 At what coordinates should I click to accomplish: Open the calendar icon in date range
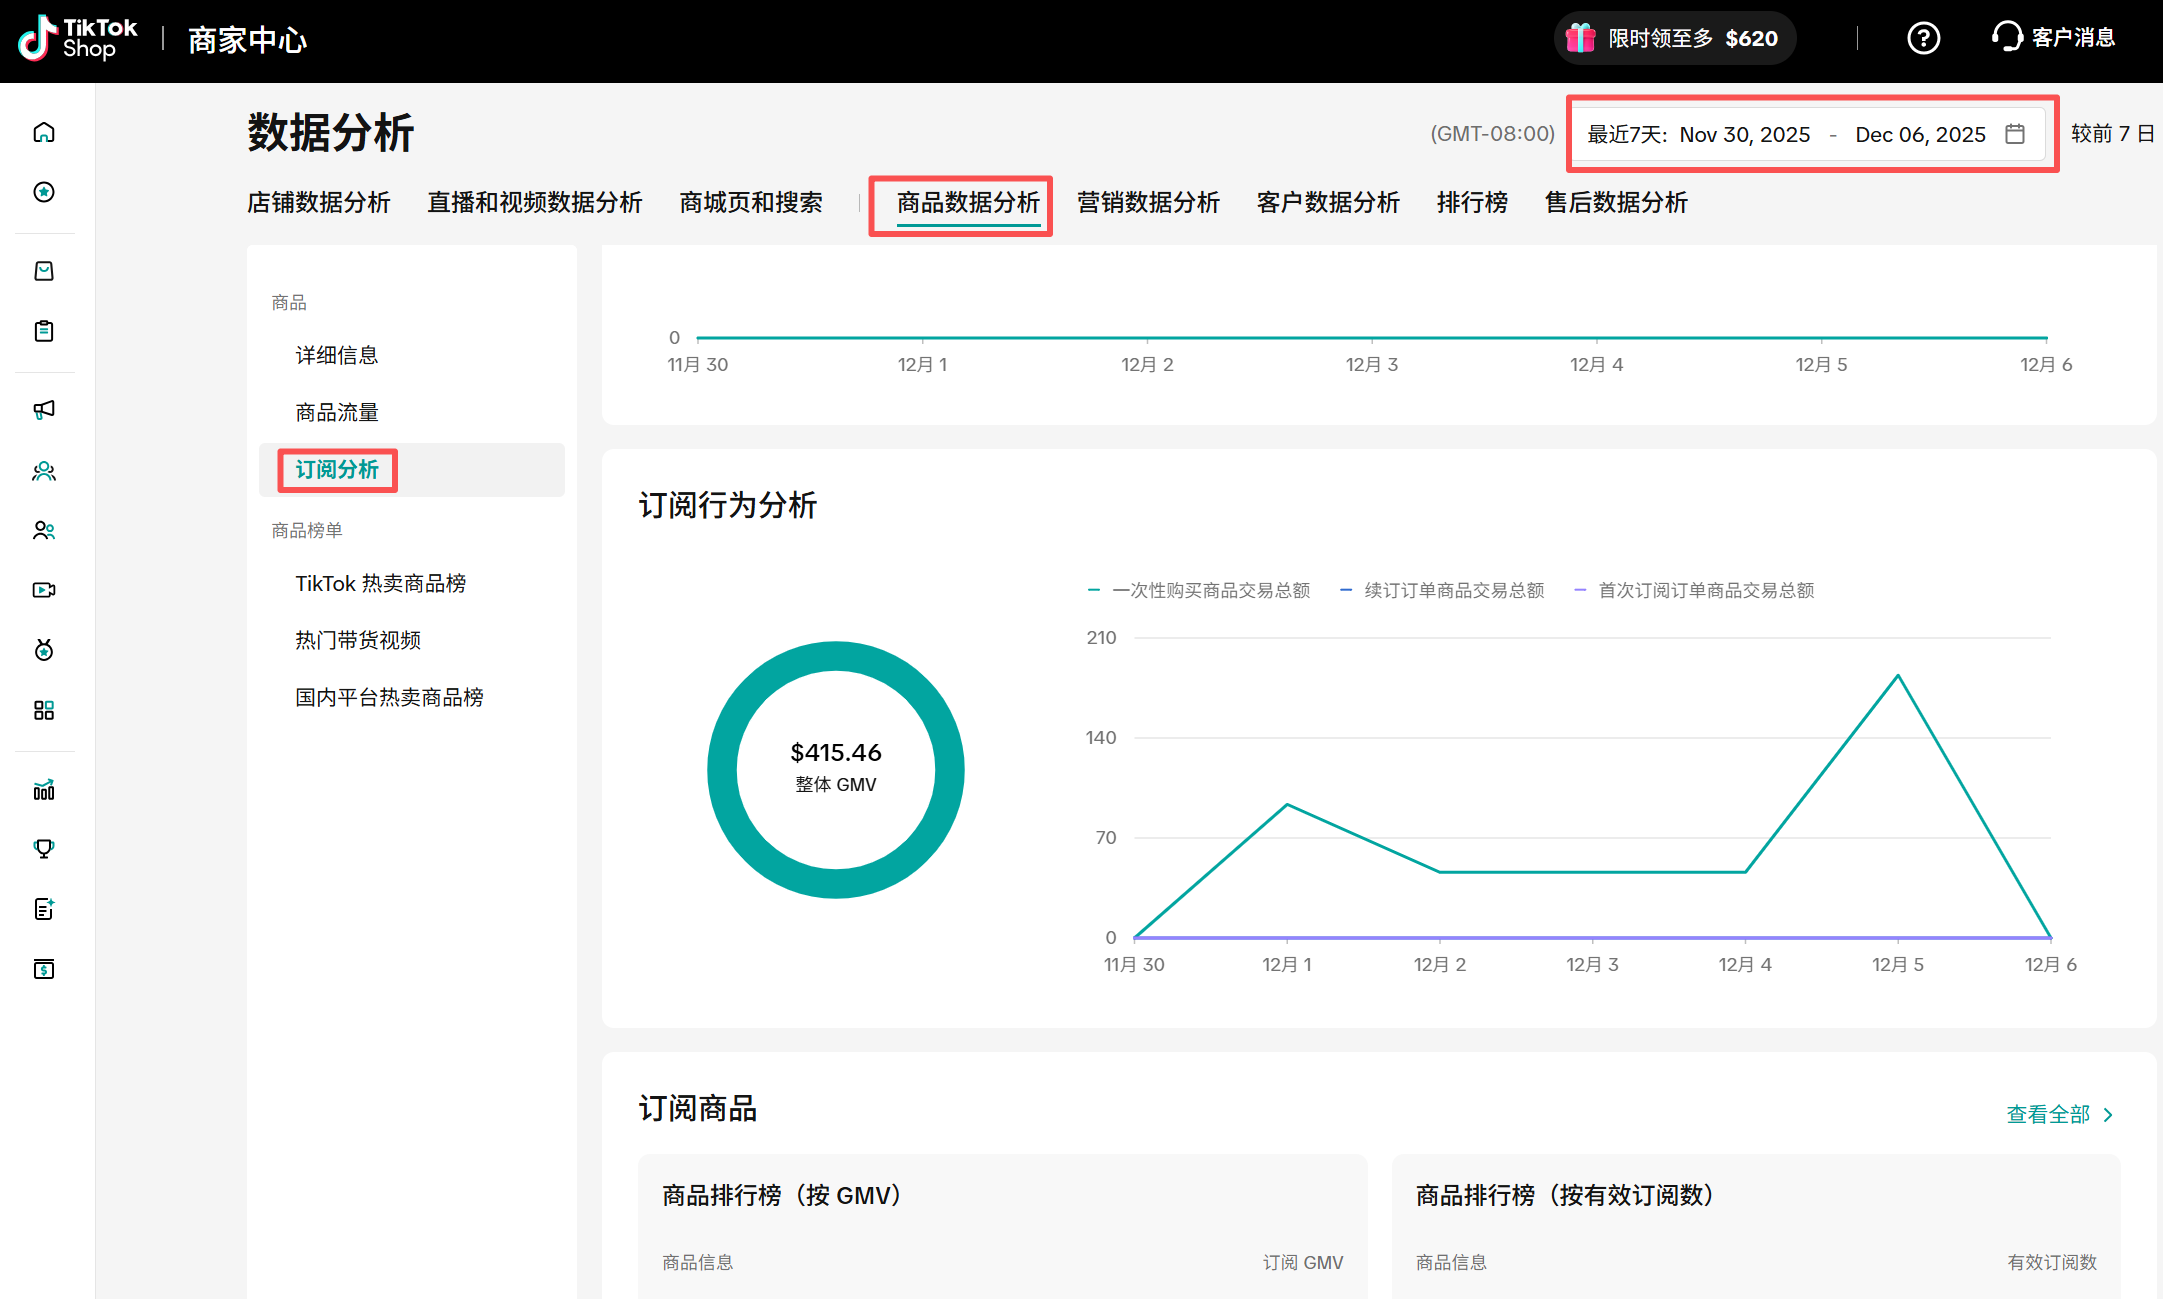coord(2015,134)
